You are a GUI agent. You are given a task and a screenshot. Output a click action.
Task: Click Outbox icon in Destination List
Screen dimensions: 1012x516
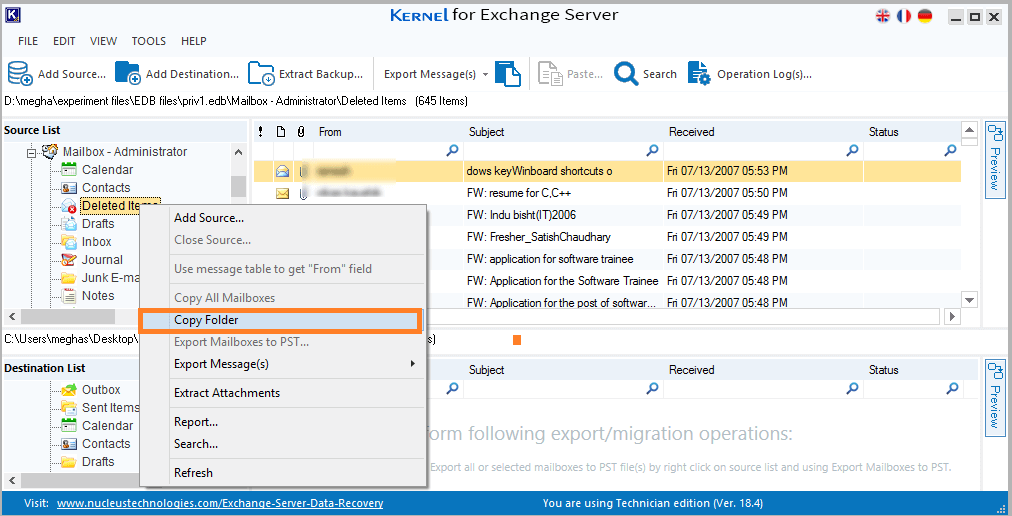[x=69, y=390]
